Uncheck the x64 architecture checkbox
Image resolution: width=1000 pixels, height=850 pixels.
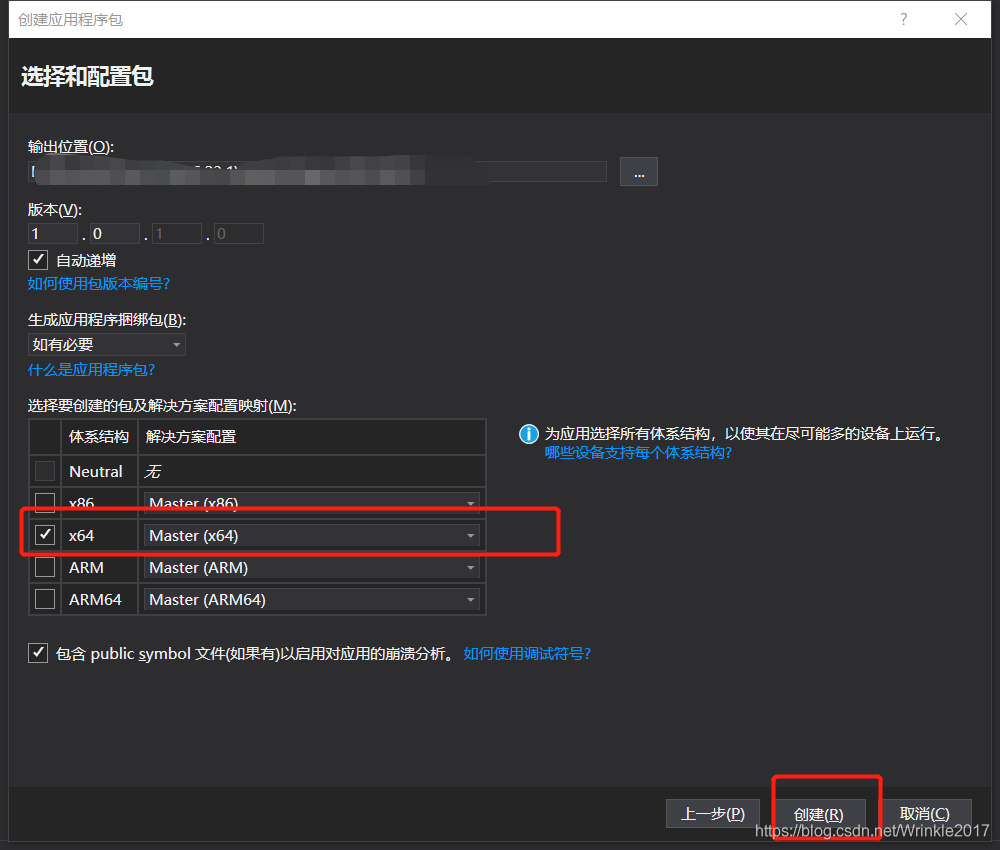click(x=45, y=534)
